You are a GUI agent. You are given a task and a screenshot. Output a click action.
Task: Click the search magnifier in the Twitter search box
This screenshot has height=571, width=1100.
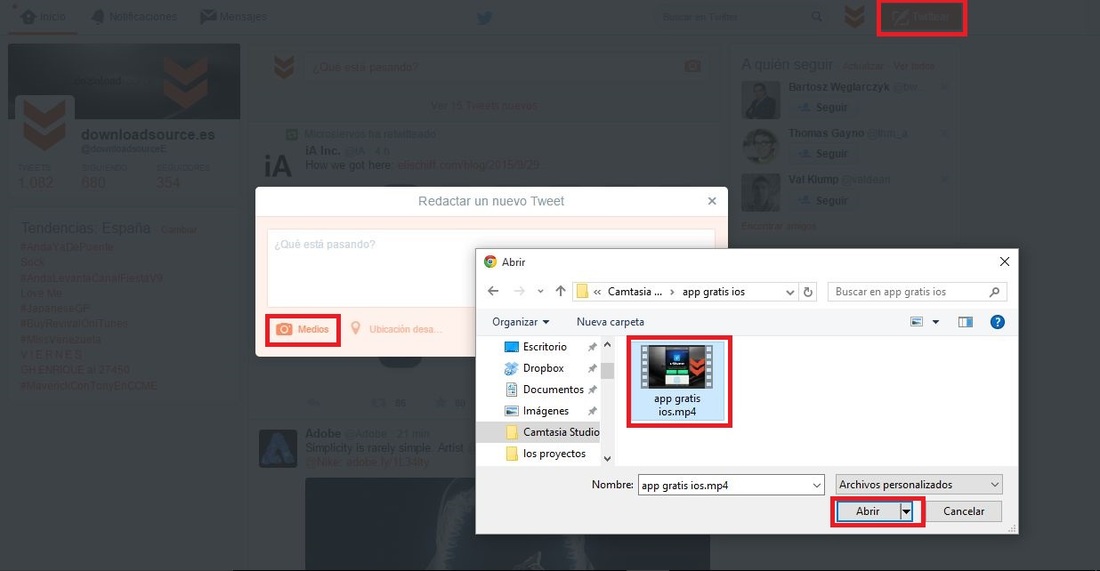pyautogui.click(x=817, y=17)
